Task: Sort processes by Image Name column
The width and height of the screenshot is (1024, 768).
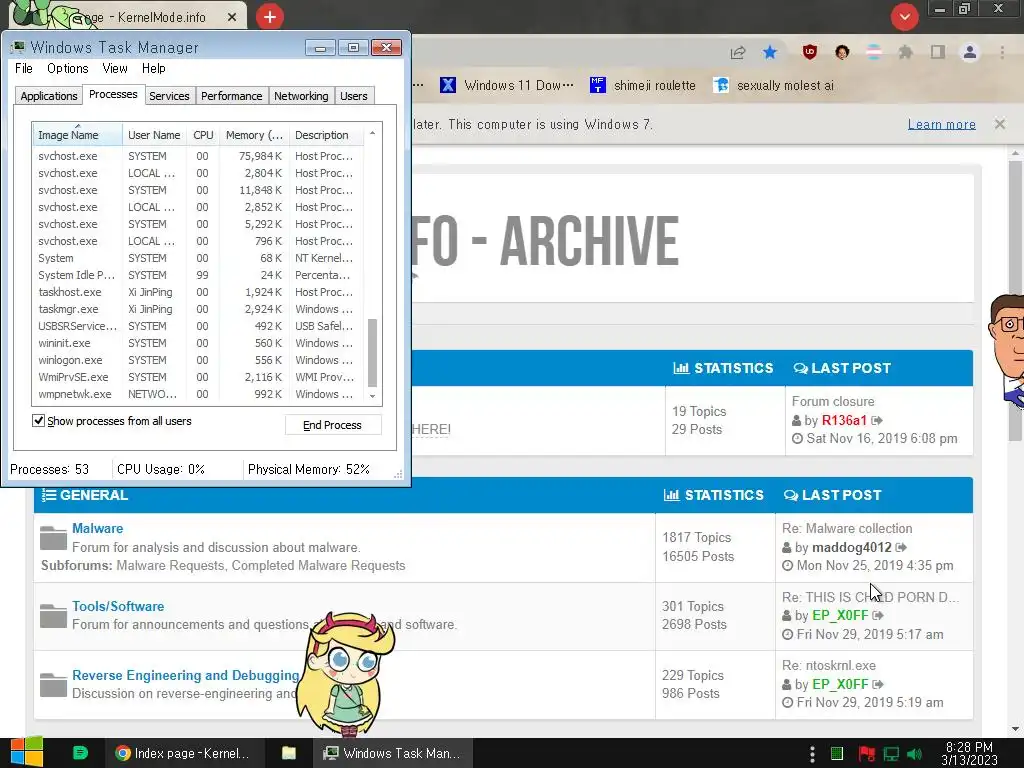Action: click(77, 135)
